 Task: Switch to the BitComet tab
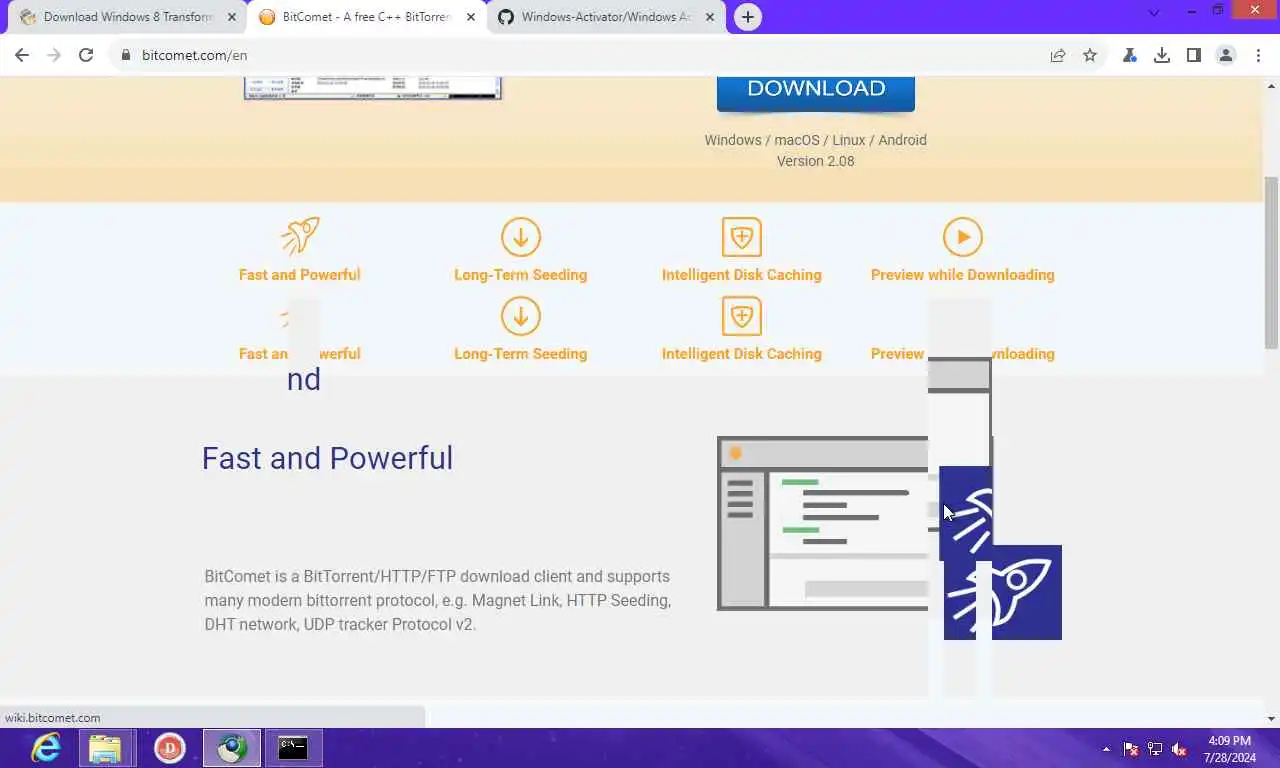[x=367, y=17]
